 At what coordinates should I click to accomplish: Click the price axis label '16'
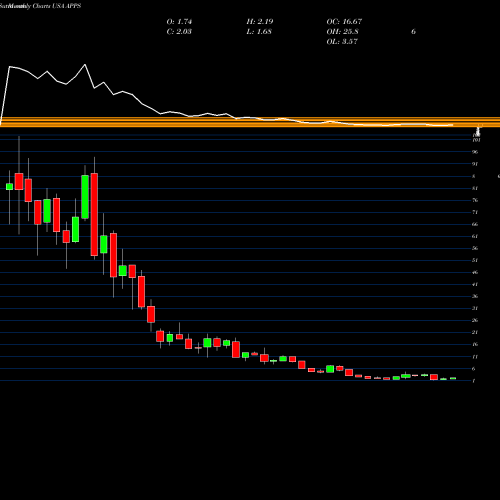(475, 344)
